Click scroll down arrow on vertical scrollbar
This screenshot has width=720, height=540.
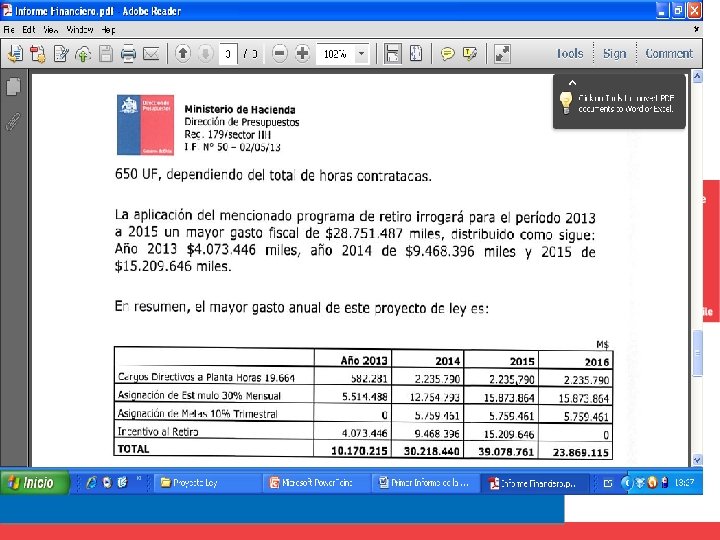[697, 460]
